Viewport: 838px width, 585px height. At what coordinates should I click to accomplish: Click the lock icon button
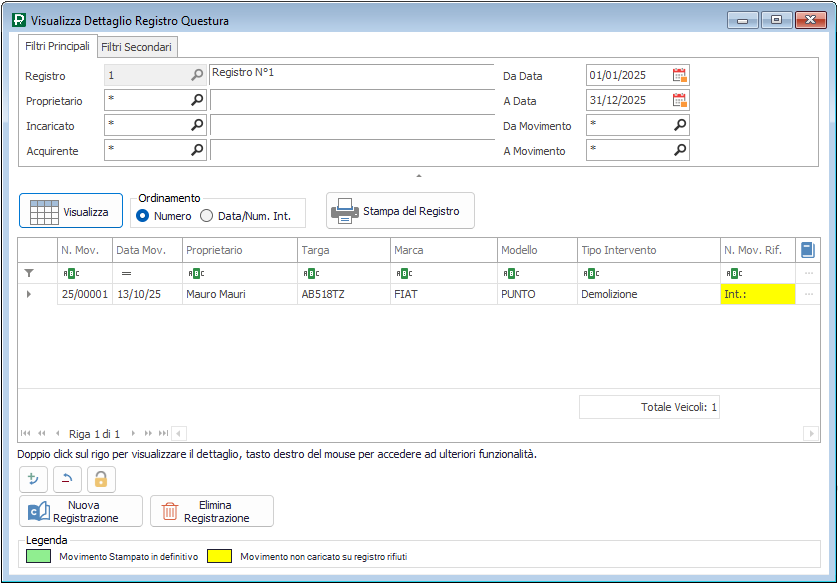[101, 480]
